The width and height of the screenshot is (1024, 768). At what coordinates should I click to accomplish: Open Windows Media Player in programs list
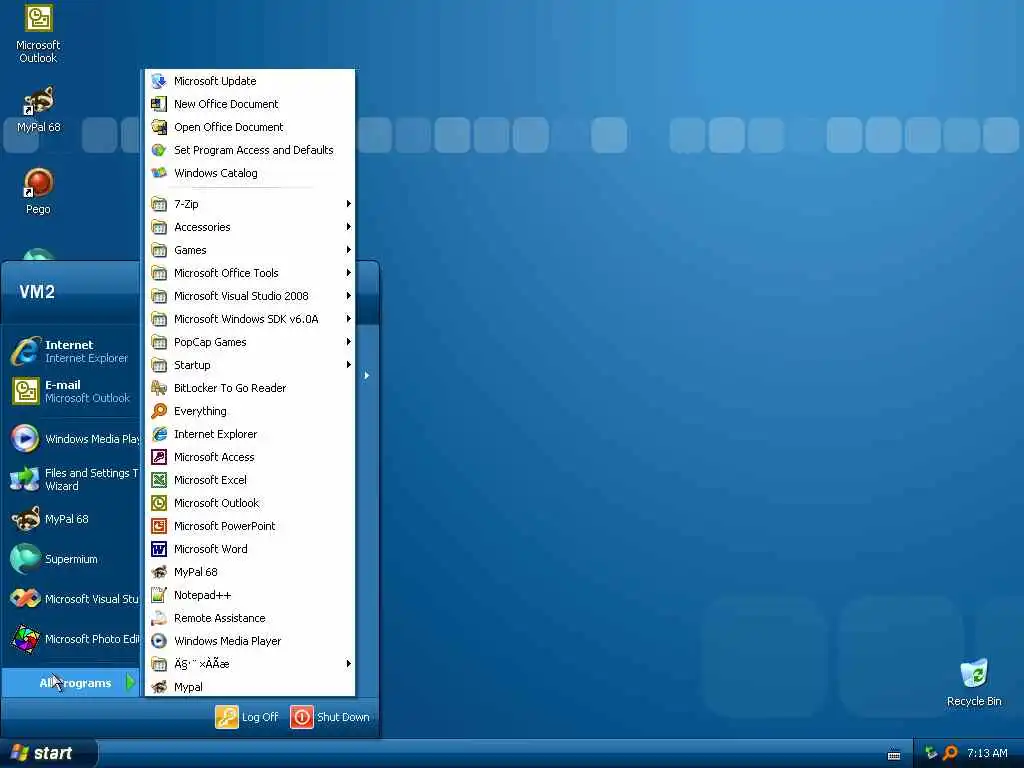point(250,641)
